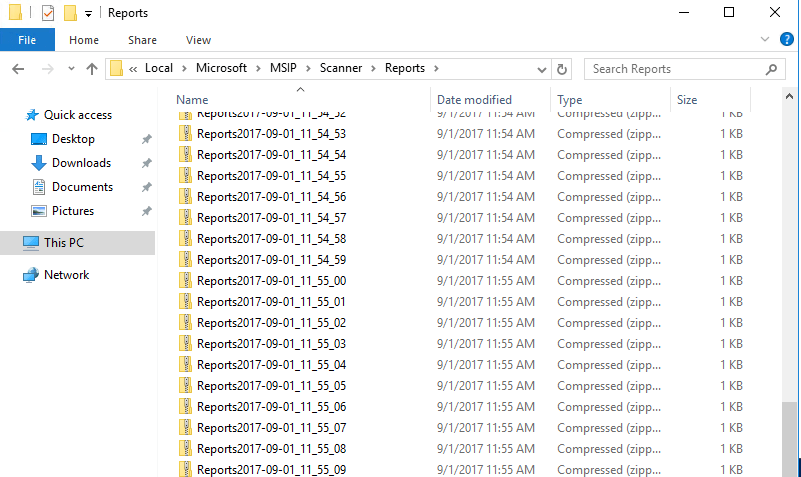The width and height of the screenshot is (801, 477).
Task: Open the address bar history dropdown
Action: point(541,69)
